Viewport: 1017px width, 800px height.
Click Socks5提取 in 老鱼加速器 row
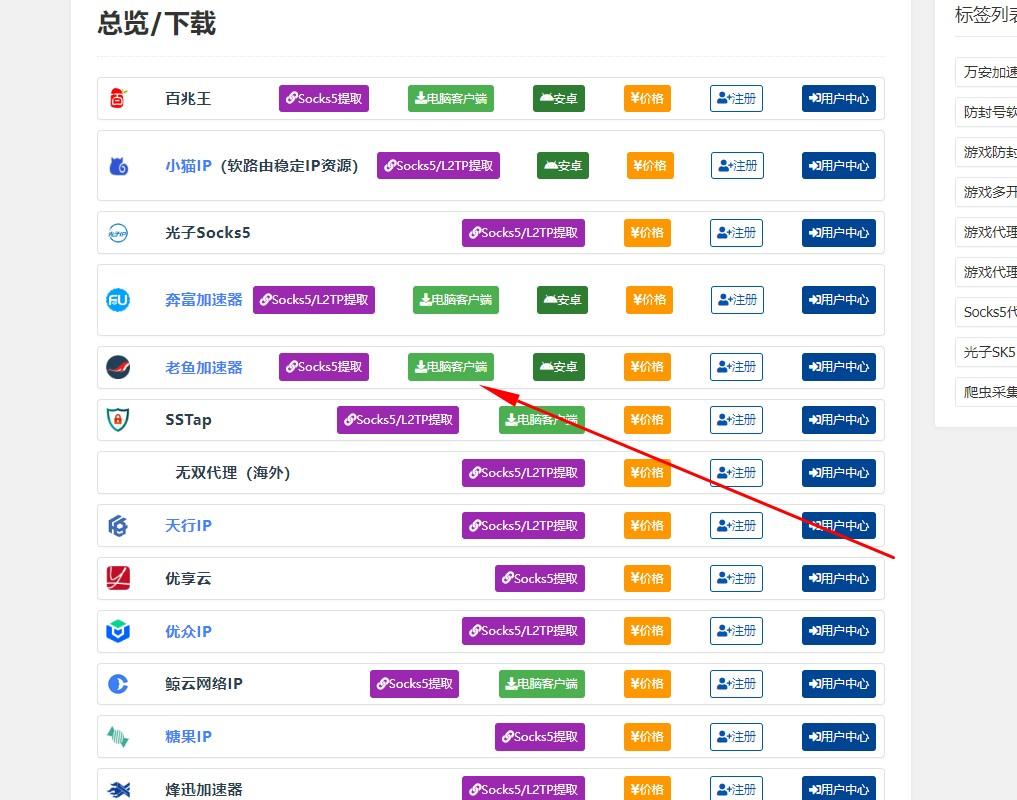324,367
